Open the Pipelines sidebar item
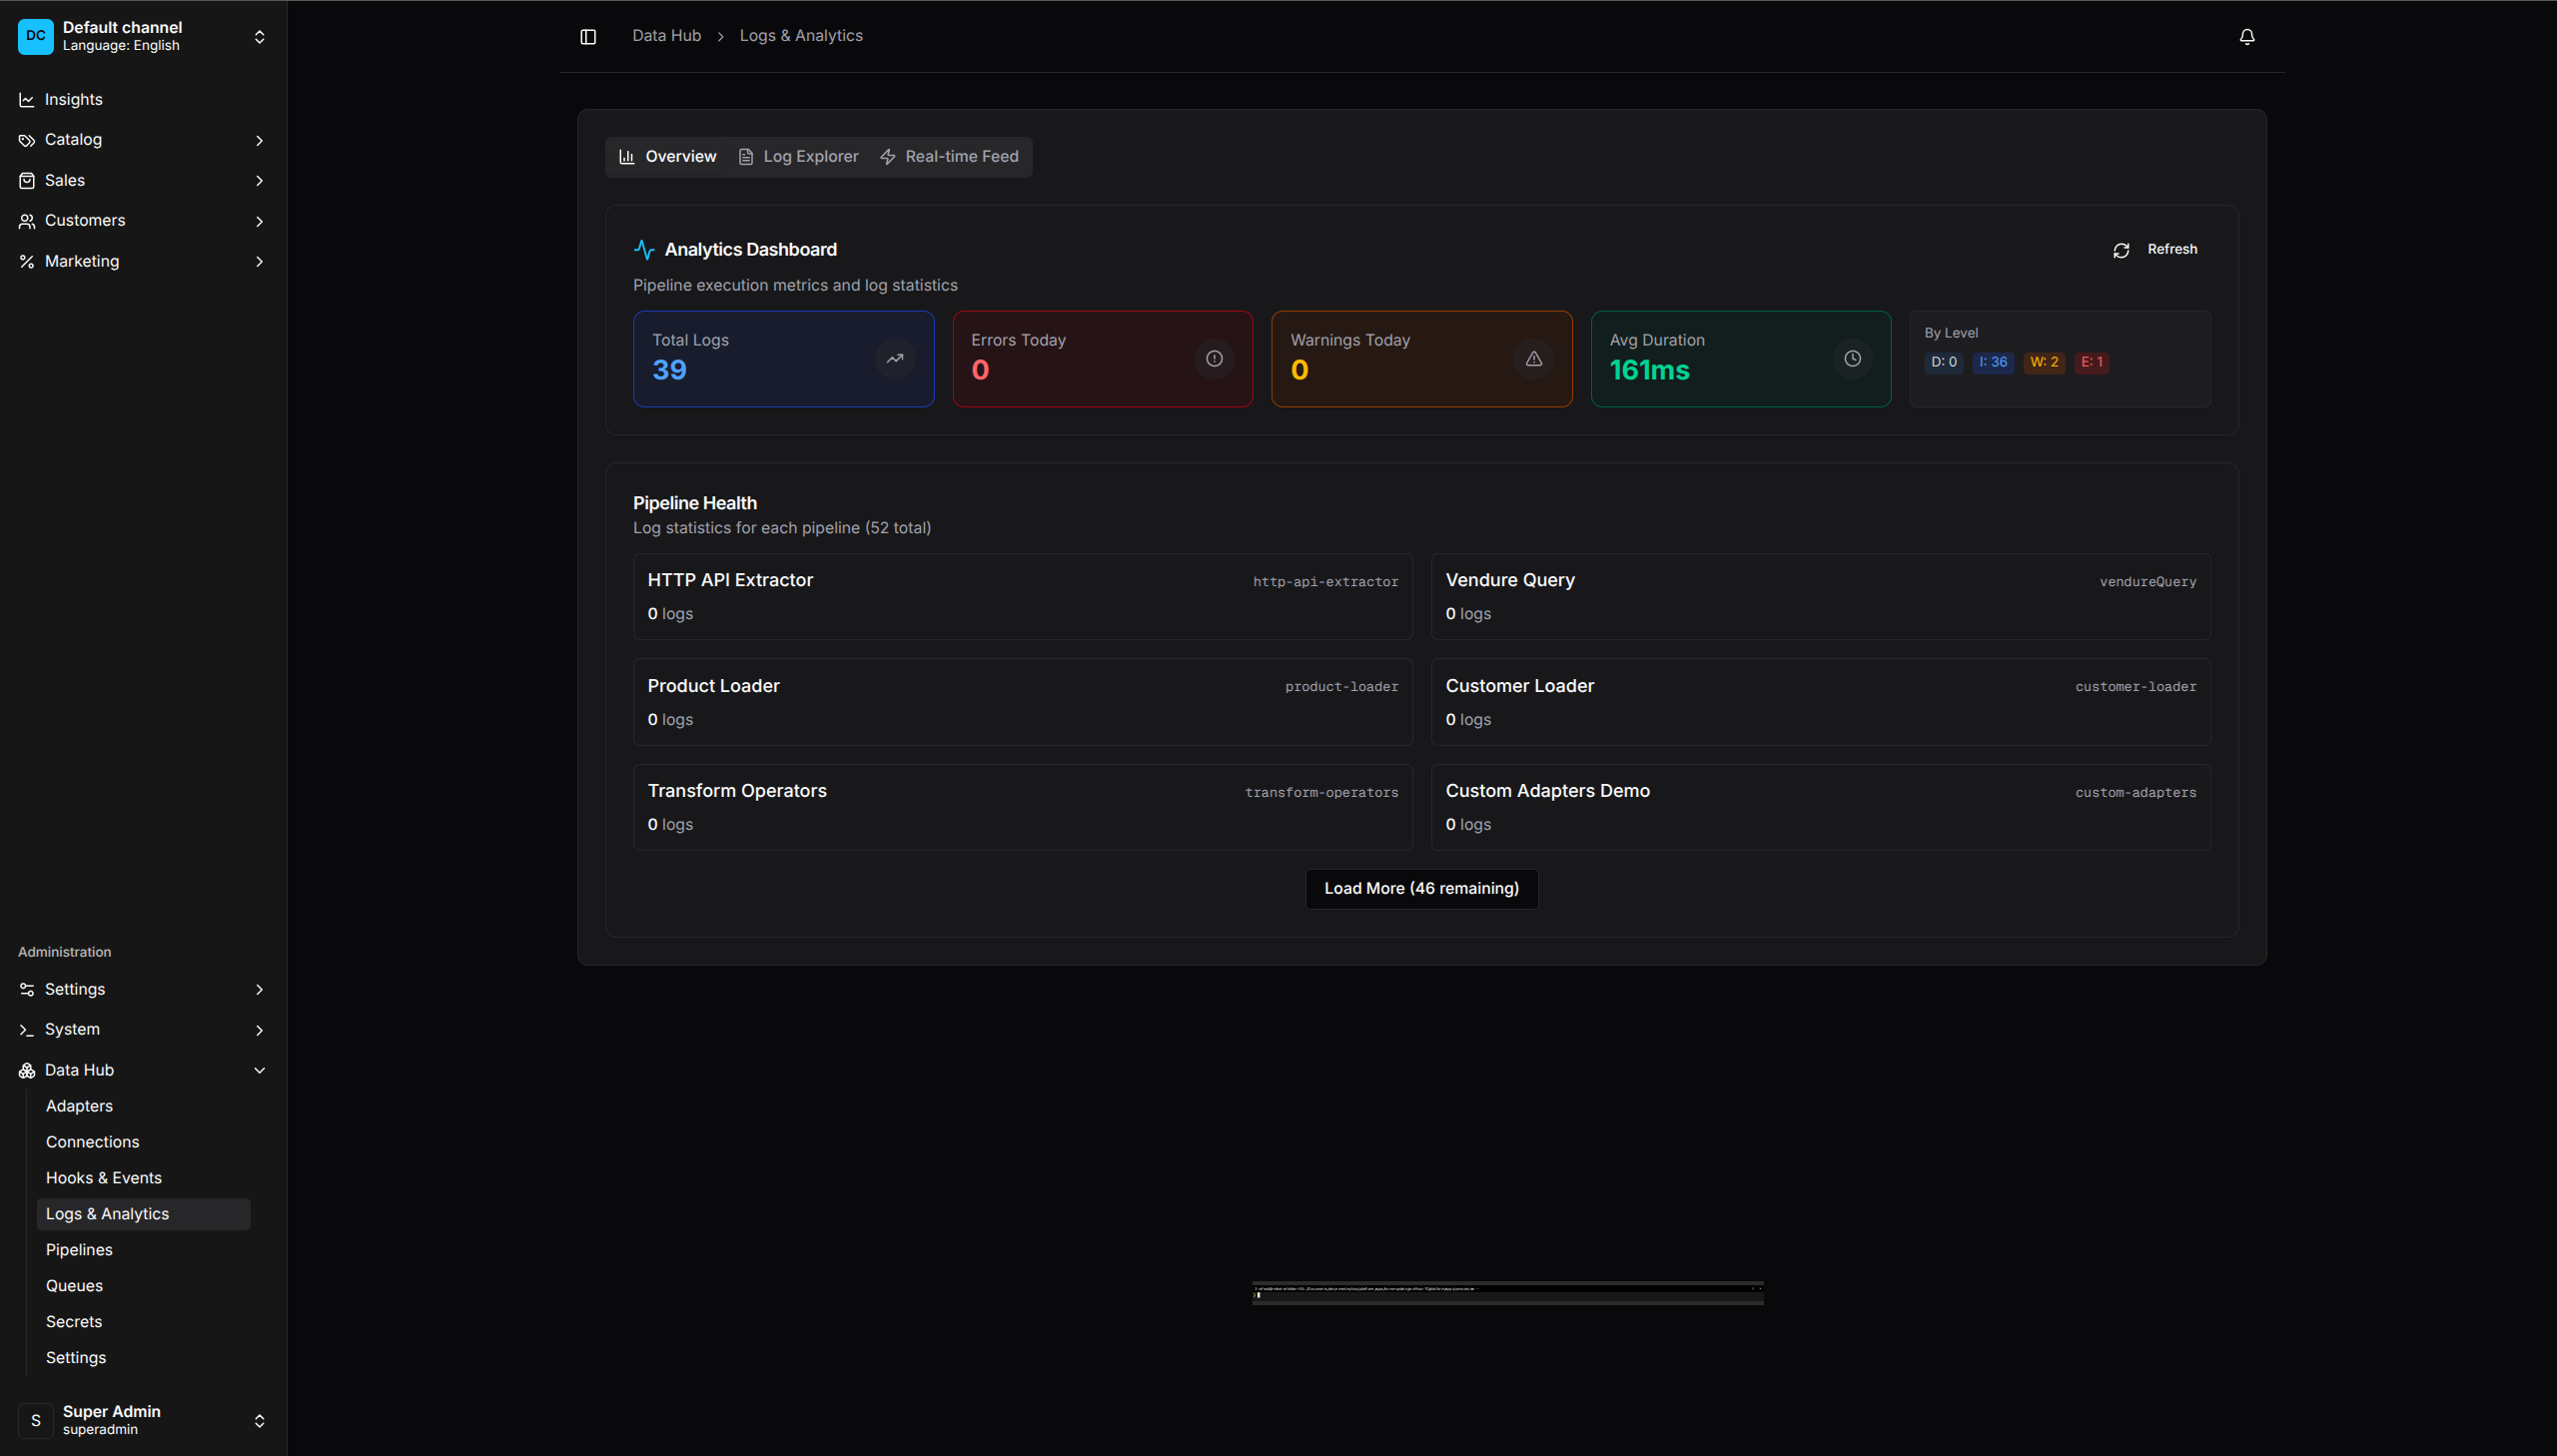 (x=79, y=1249)
